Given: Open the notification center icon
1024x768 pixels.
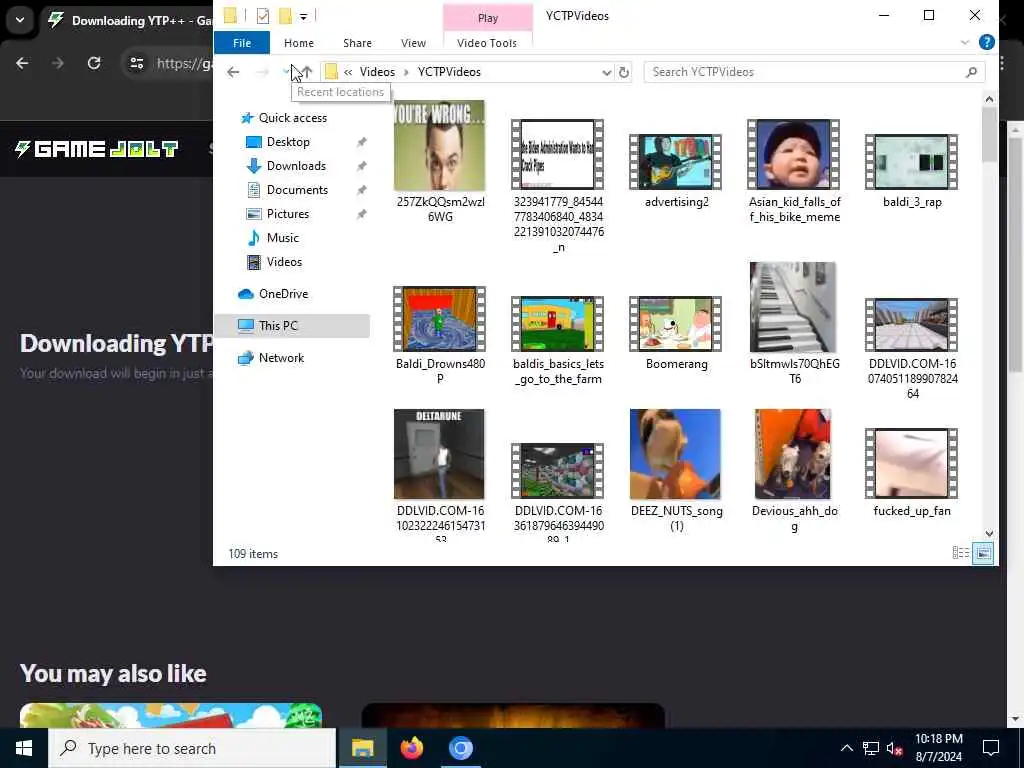Looking at the screenshot, I should pyautogui.click(x=991, y=748).
